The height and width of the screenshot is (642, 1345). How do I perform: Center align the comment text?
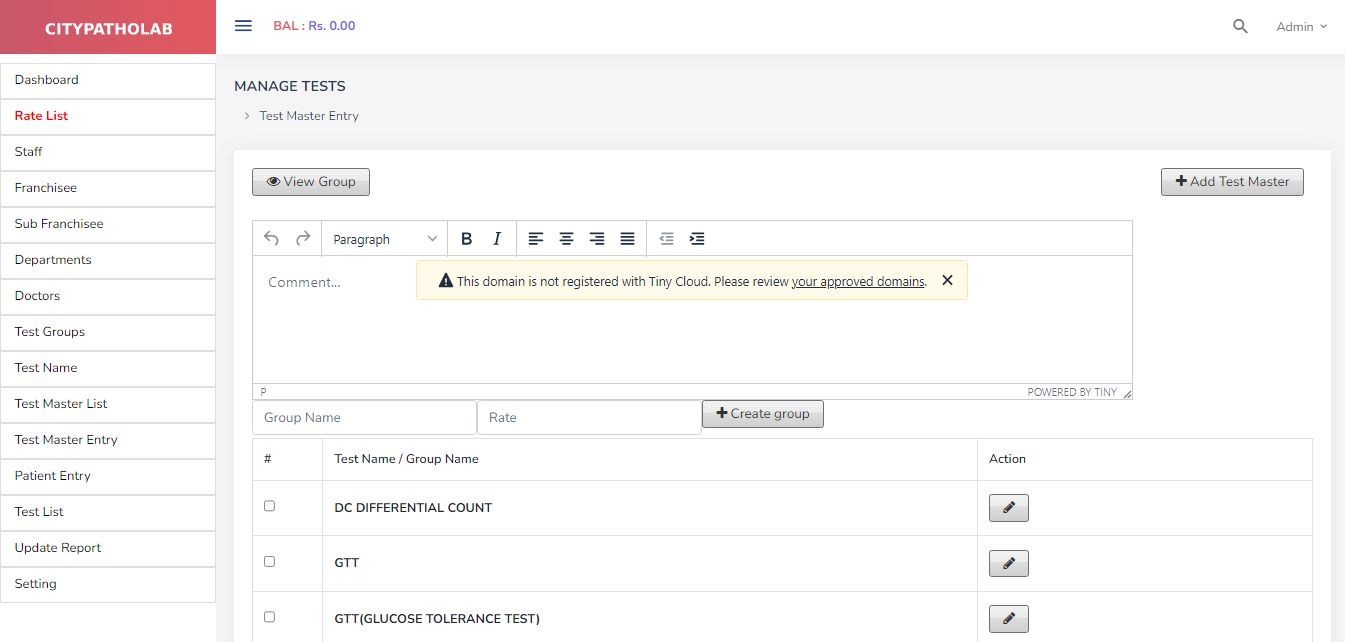[566, 239]
